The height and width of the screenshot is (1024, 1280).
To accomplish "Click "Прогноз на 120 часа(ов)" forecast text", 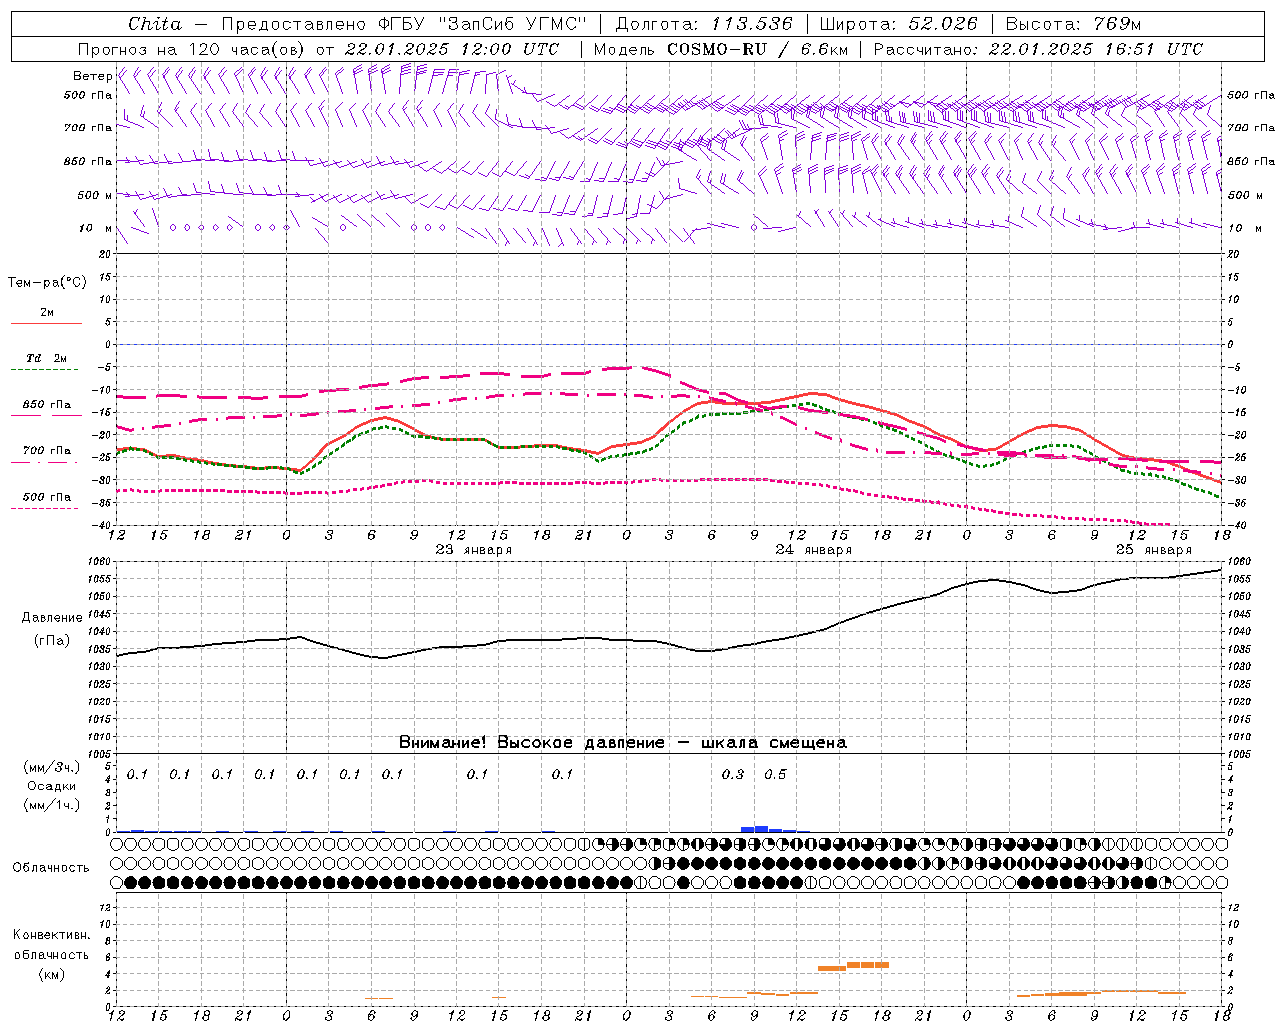I will pyautogui.click(x=194, y=49).
